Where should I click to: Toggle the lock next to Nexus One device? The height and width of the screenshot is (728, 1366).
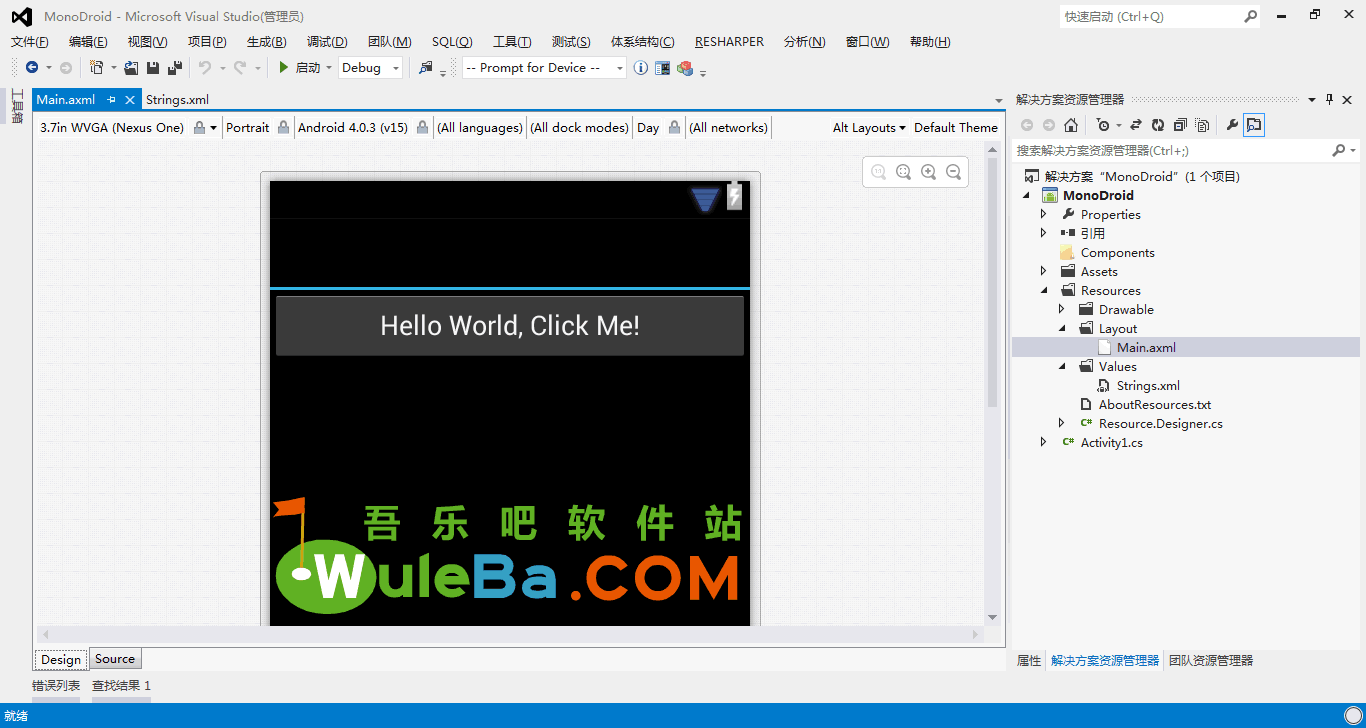coord(200,127)
